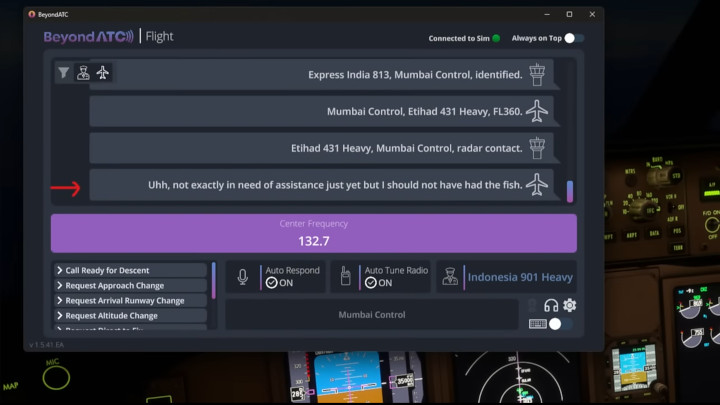The image size is (720, 405).
Task: Expand Request Approach Change option
Action: pos(131,286)
